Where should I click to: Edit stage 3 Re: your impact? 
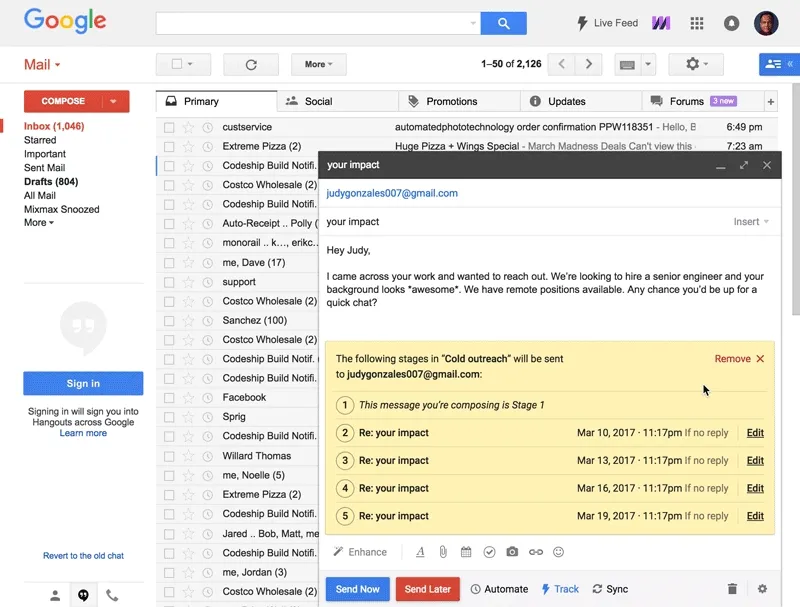pyautogui.click(x=755, y=461)
